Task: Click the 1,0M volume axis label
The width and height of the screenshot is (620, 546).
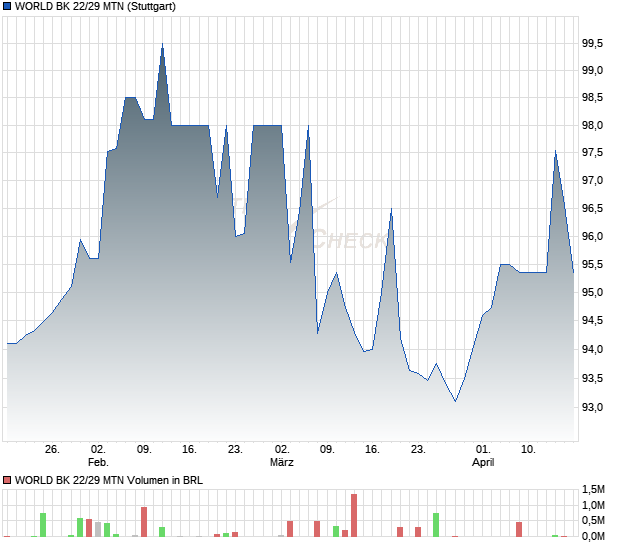Action: click(x=593, y=505)
